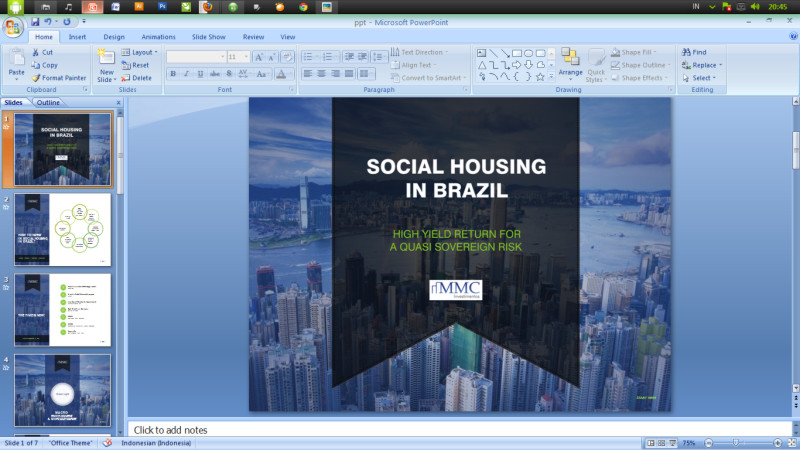Viewport: 800px width, 450px height.
Task: Click the Paste icon in Clipboard group
Action: coord(16,60)
